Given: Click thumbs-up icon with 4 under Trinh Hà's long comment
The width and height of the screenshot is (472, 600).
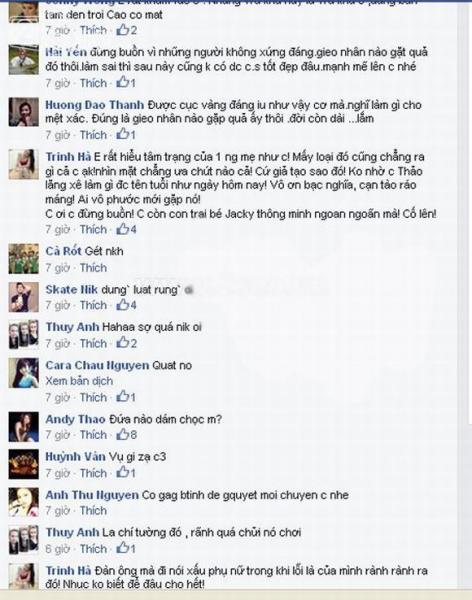Looking at the screenshot, I should coord(122,229).
